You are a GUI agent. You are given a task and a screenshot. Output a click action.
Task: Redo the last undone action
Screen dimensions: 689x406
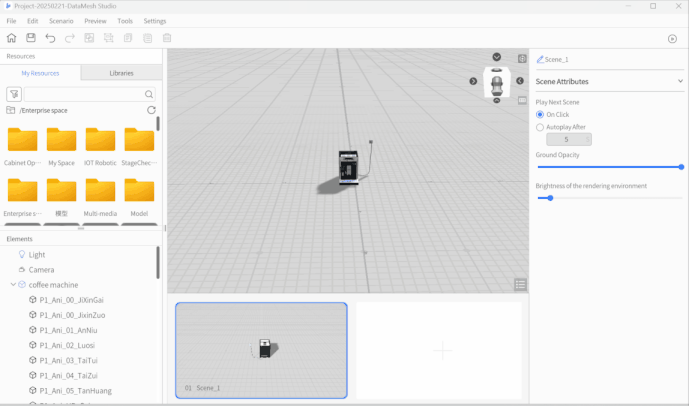click(x=69, y=38)
